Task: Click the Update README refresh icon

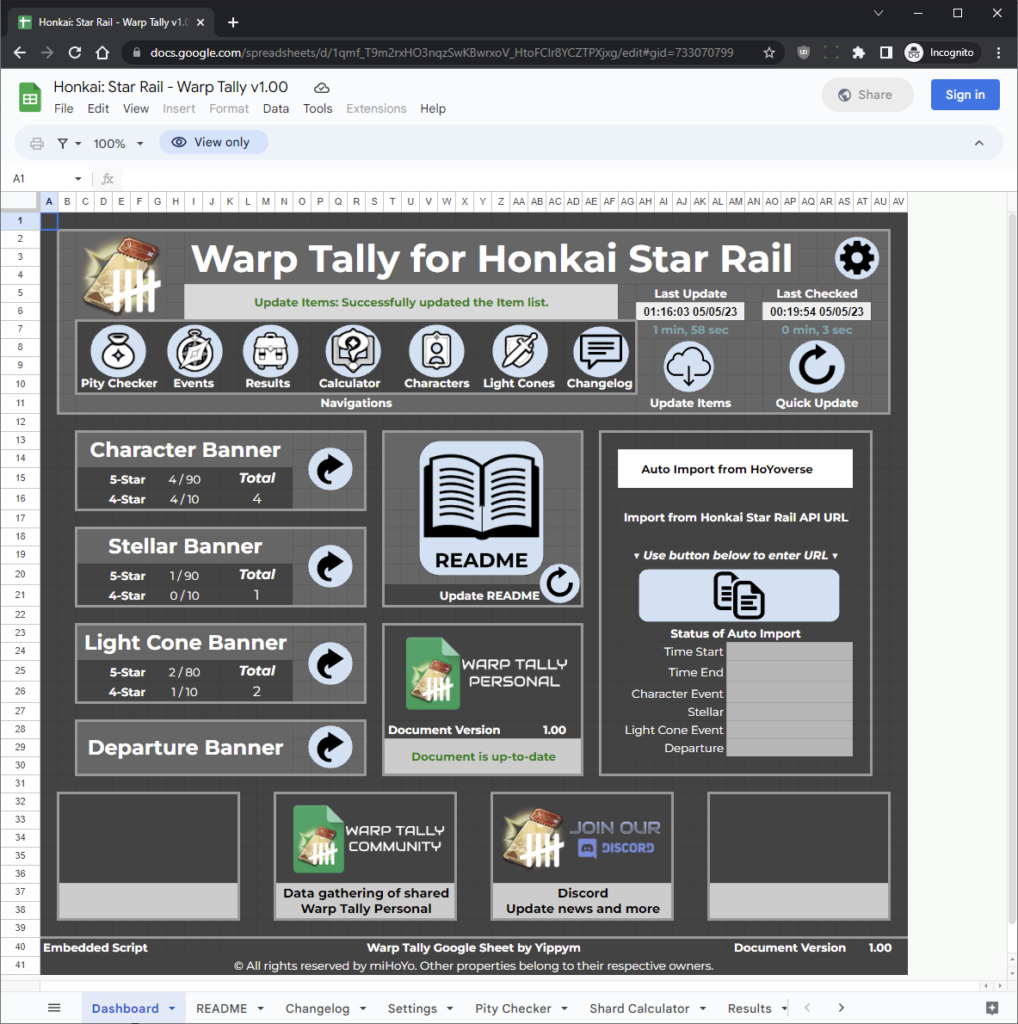Action: (560, 585)
